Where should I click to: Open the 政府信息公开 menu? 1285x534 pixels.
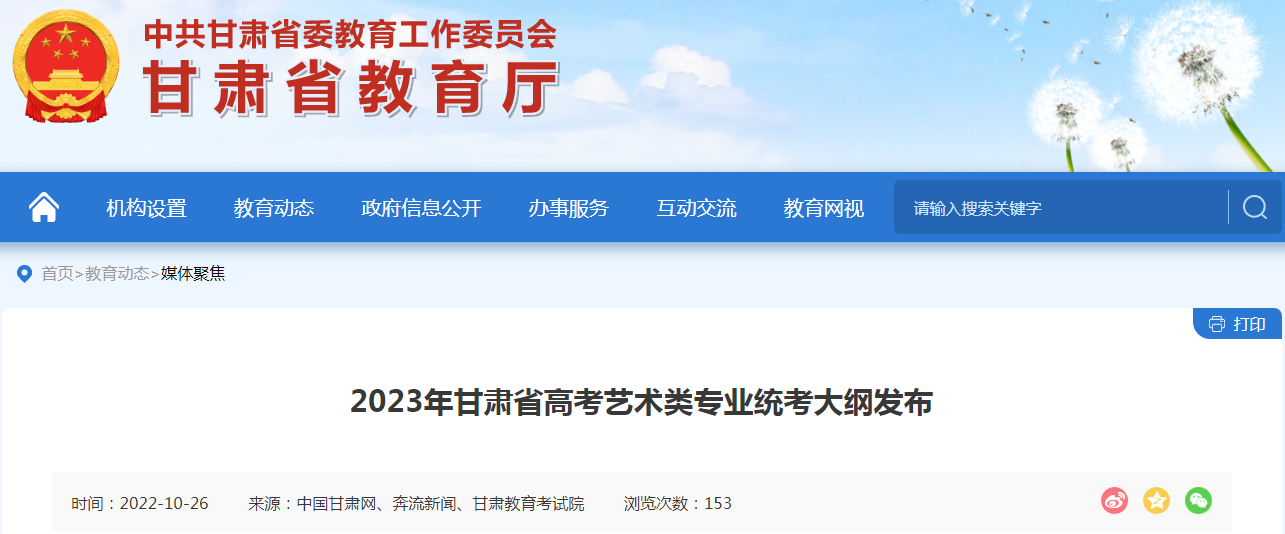pyautogui.click(x=421, y=208)
